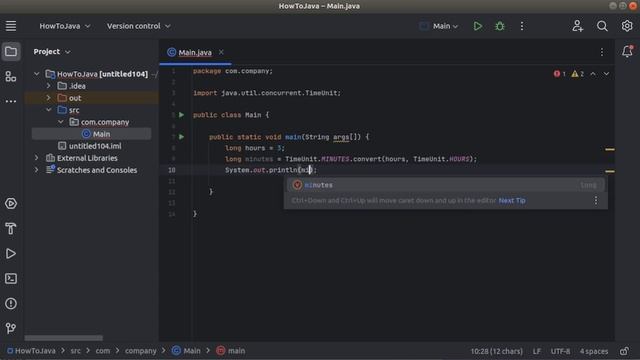Open the Git tool window icon

(x=11, y=328)
